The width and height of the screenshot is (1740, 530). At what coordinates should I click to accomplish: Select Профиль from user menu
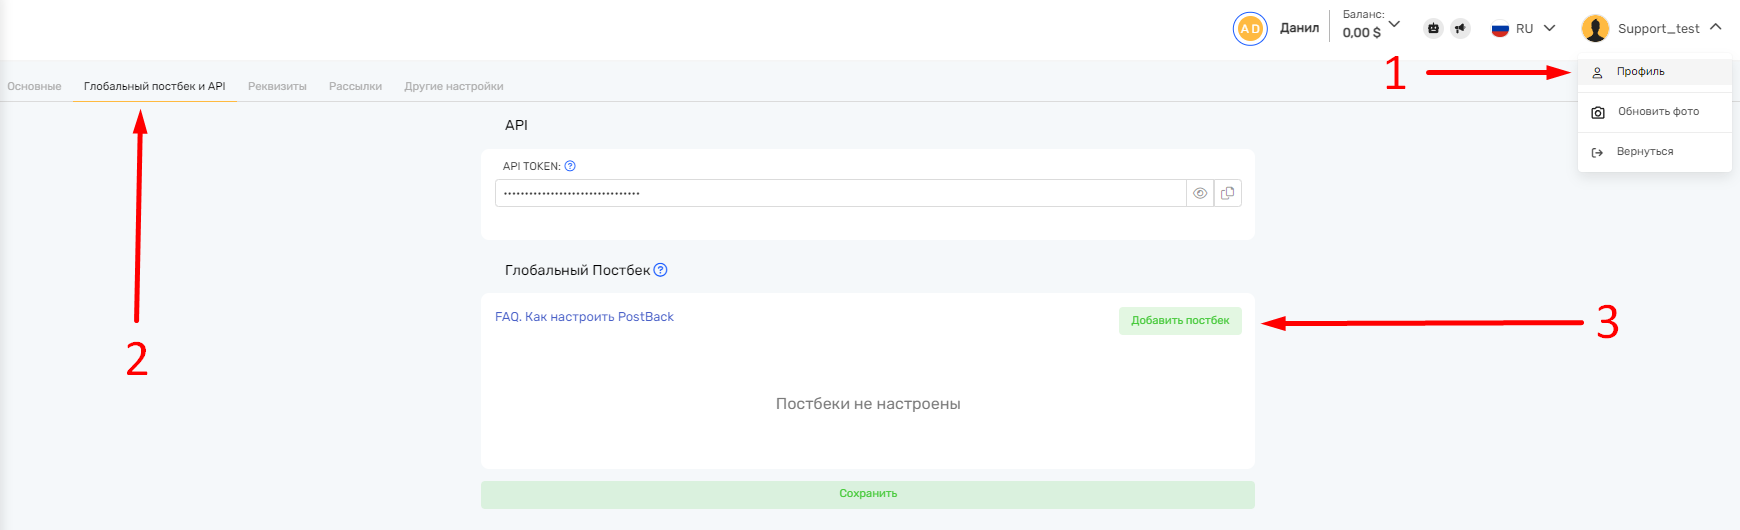pyautogui.click(x=1640, y=72)
